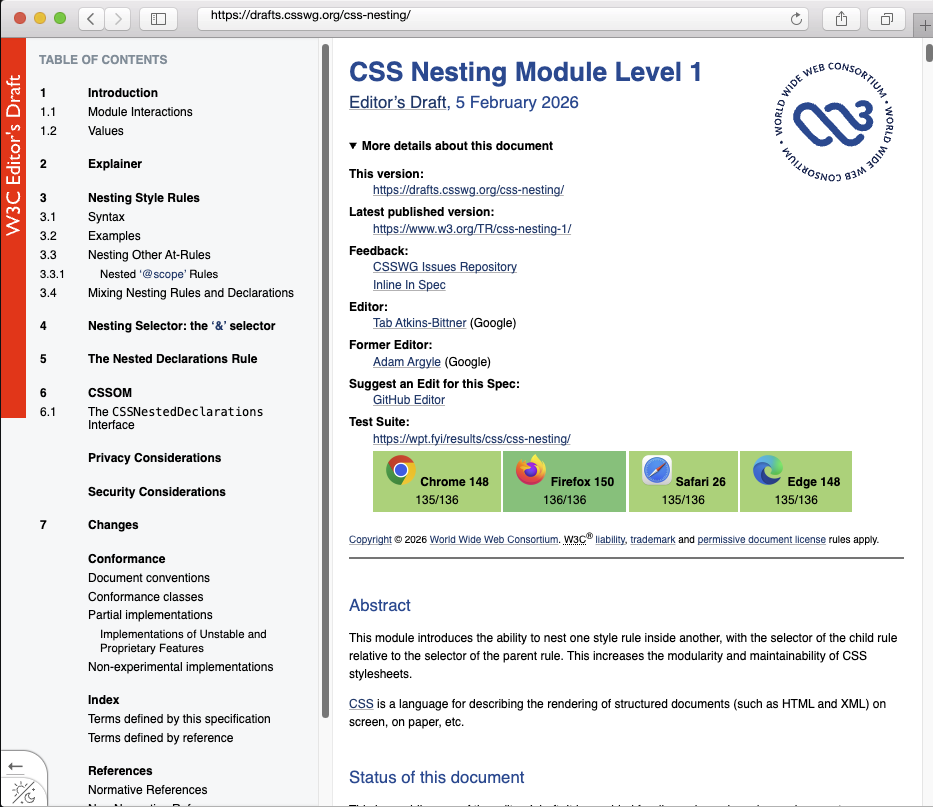Open the Editor's Draft link
933x807 pixels.
point(399,102)
